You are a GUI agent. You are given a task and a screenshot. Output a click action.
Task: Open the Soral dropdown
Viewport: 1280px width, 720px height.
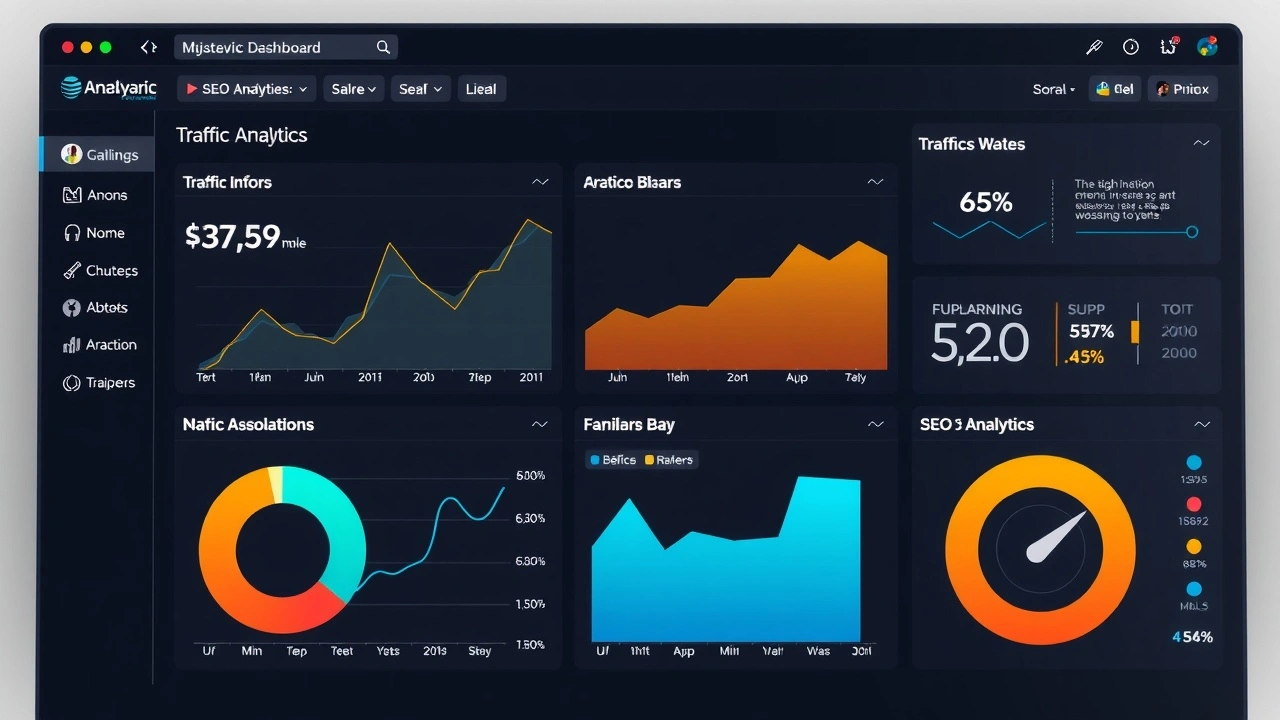(1052, 88)
